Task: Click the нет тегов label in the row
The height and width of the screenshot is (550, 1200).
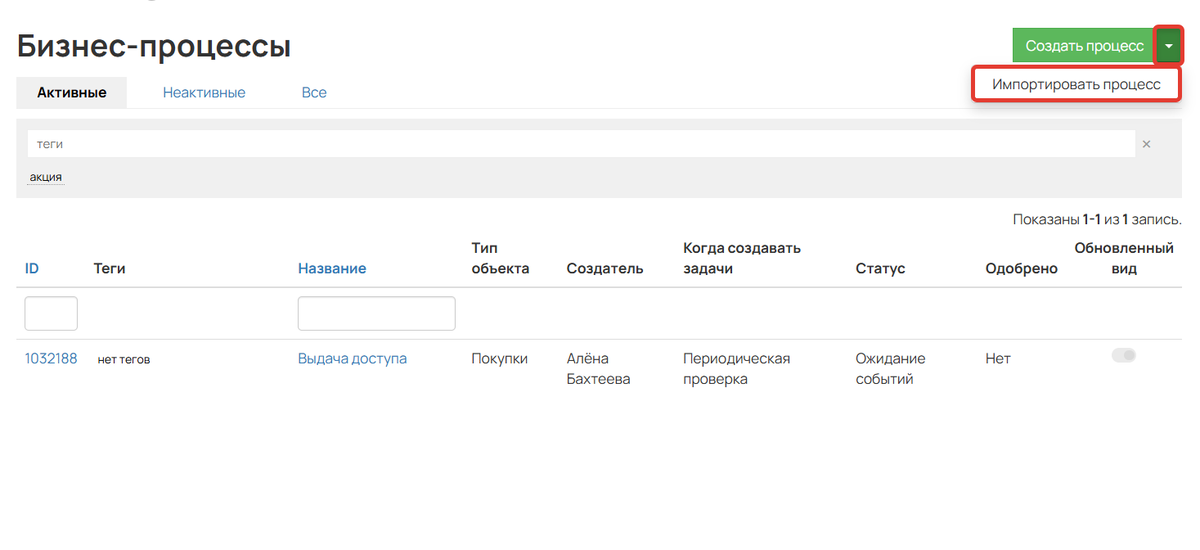Action: pyautogui.click(x=124, y=359)
